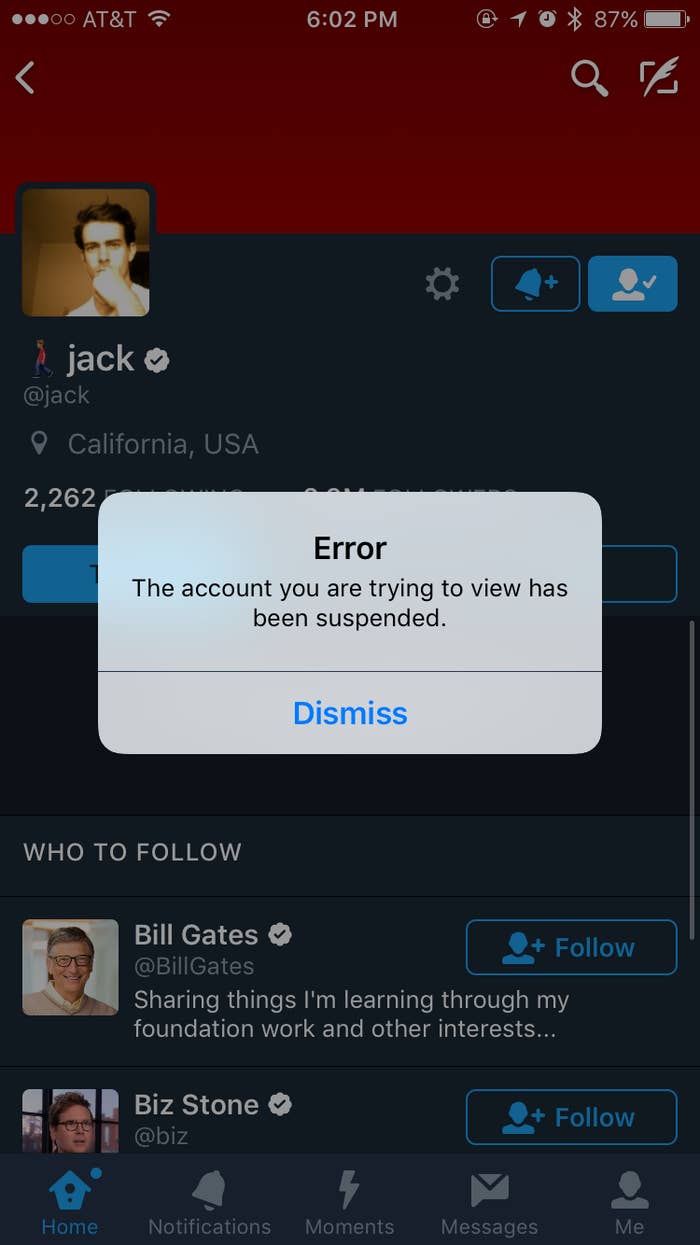Toggle the following status button
This screenshot has width=700, height=1245.
(x=633, y=284)
